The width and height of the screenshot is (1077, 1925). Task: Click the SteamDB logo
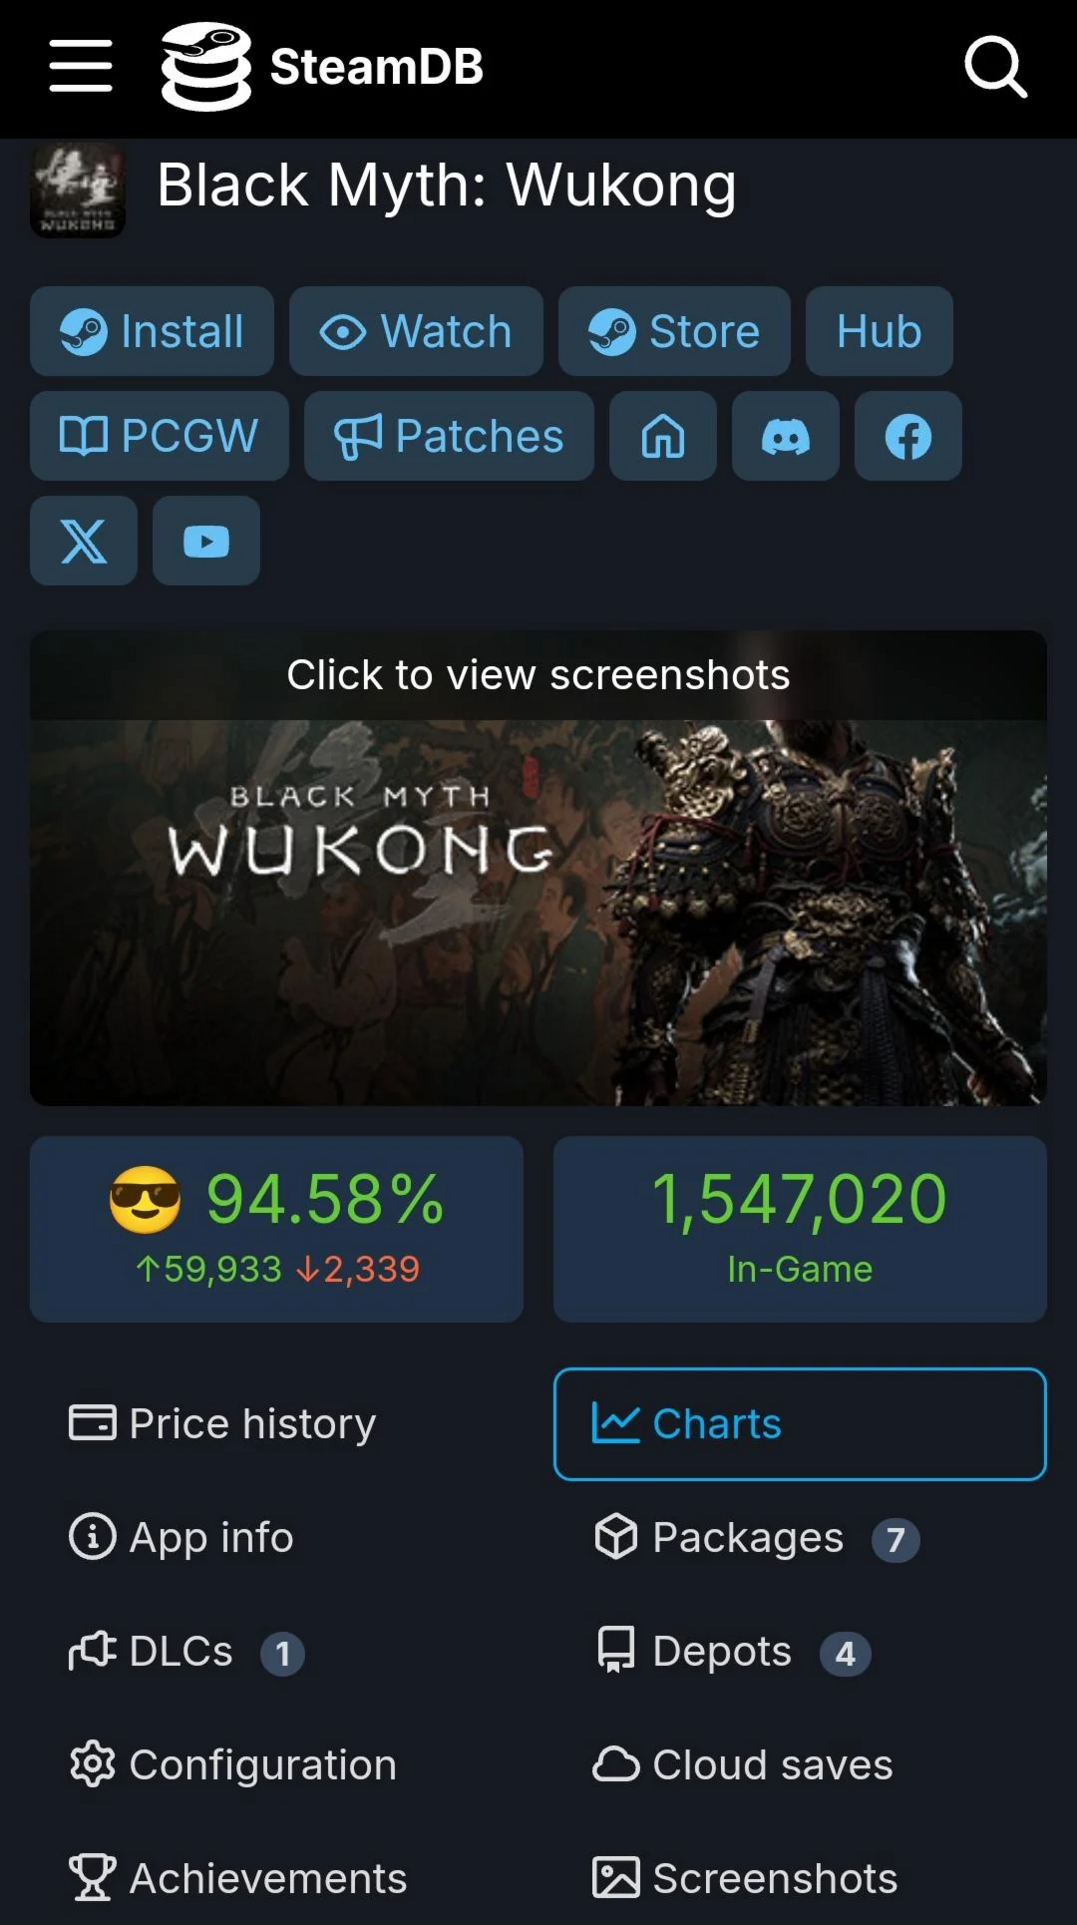[x=322, y=67]
